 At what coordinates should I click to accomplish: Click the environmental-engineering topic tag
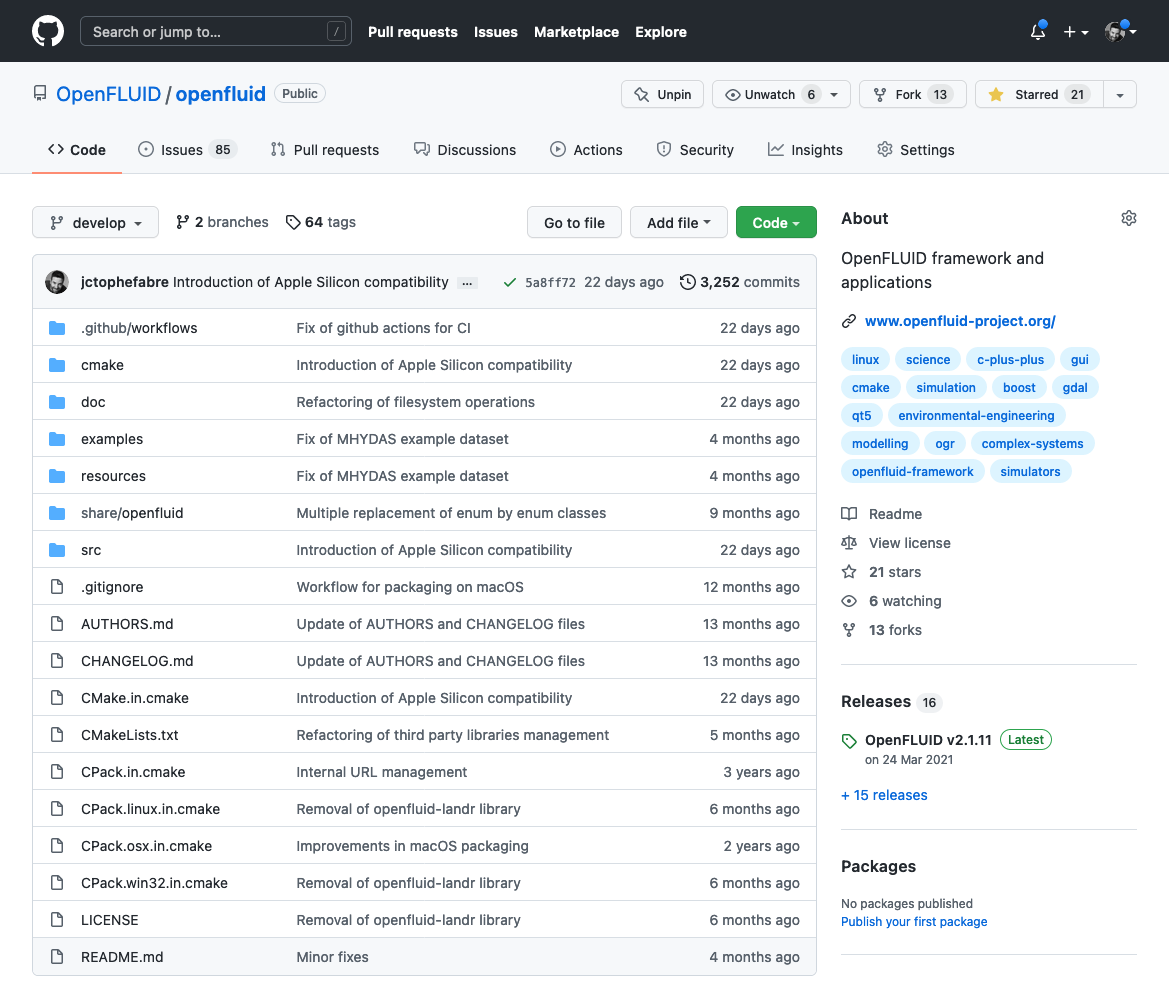click(976, 415)
